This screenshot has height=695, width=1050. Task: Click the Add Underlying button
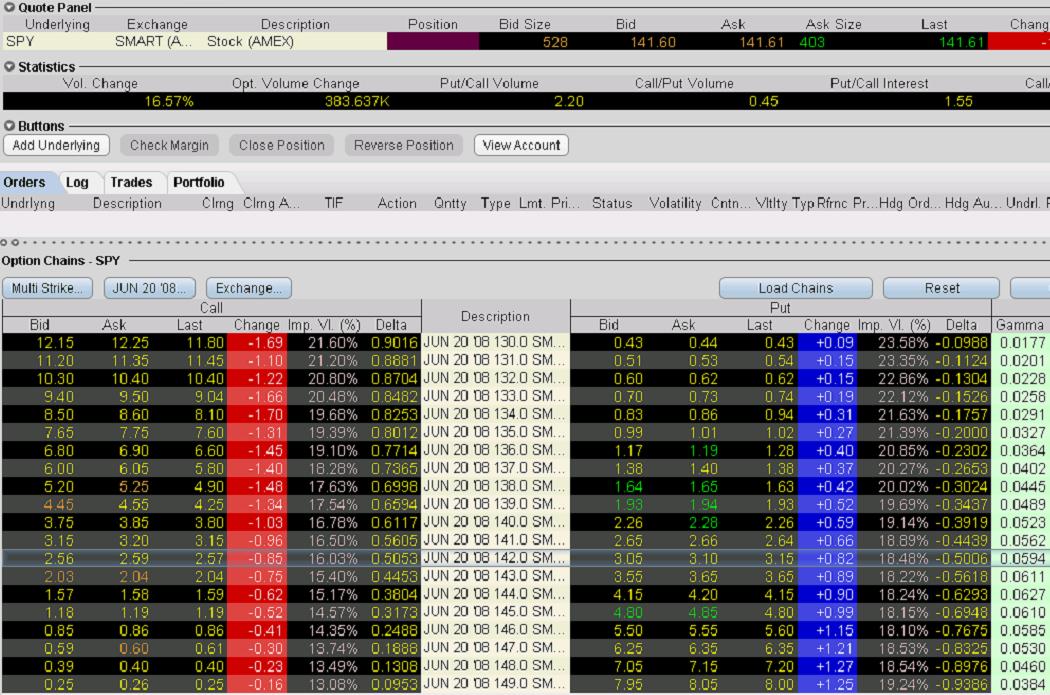(56, 145)
